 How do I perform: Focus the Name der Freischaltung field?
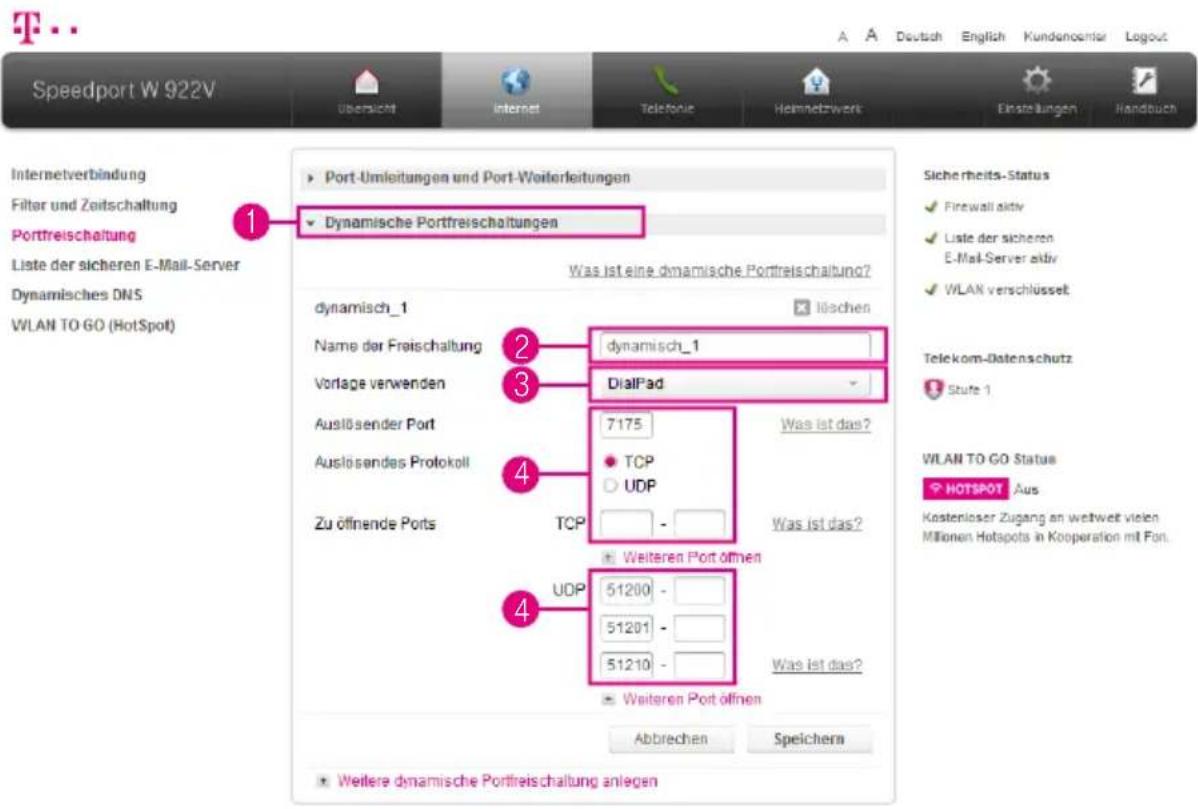click(734, 346)
